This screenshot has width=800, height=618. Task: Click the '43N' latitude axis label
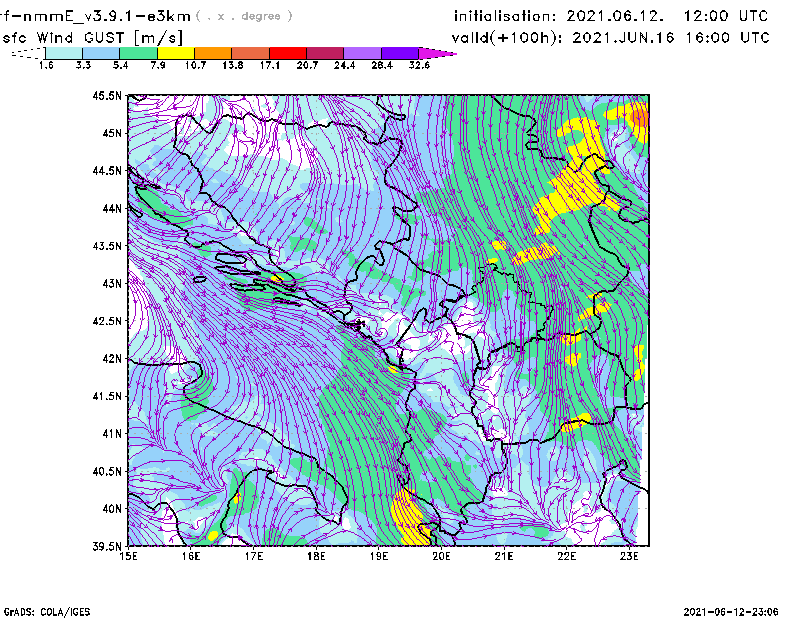(x=112, y=283)
